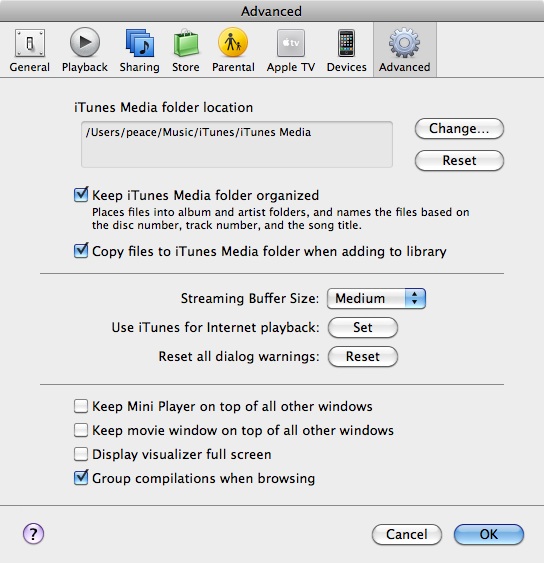Screen dimensions: 544x563
Task: Open the Sharing preferences music stack icon
Action: click(x=140, y=43)
